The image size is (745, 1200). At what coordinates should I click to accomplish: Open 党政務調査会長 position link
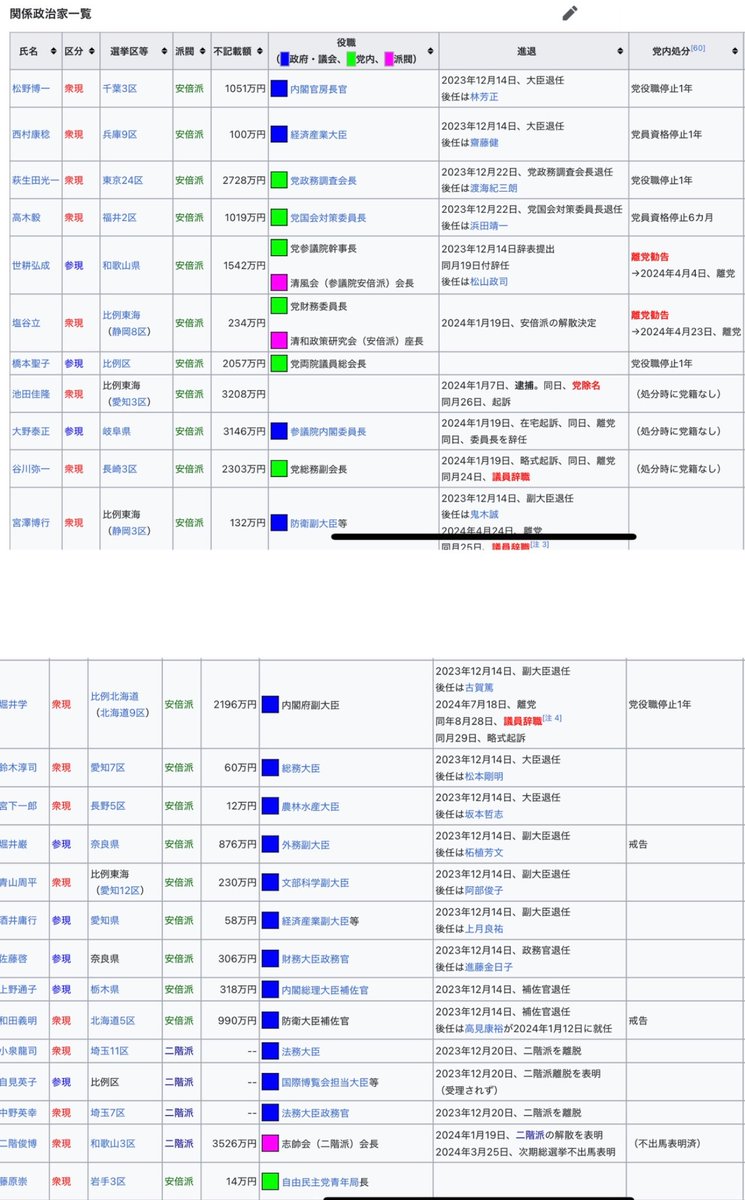(x=323, y=181)
